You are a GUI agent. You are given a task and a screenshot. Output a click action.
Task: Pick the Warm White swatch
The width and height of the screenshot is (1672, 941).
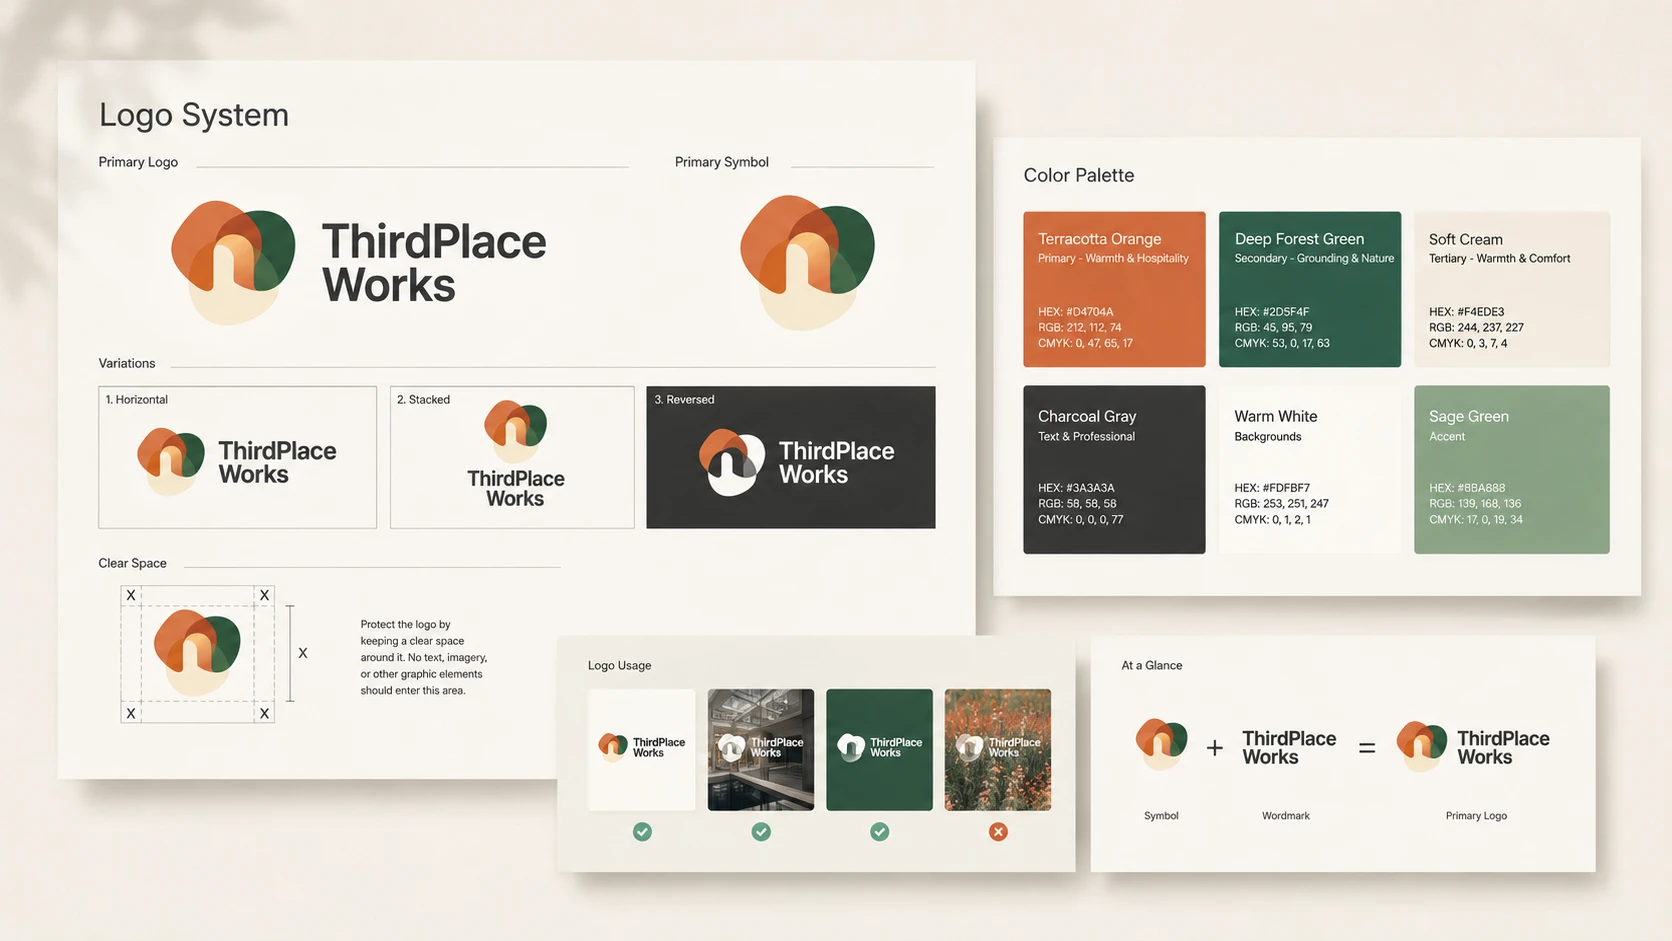[1310, 469]
